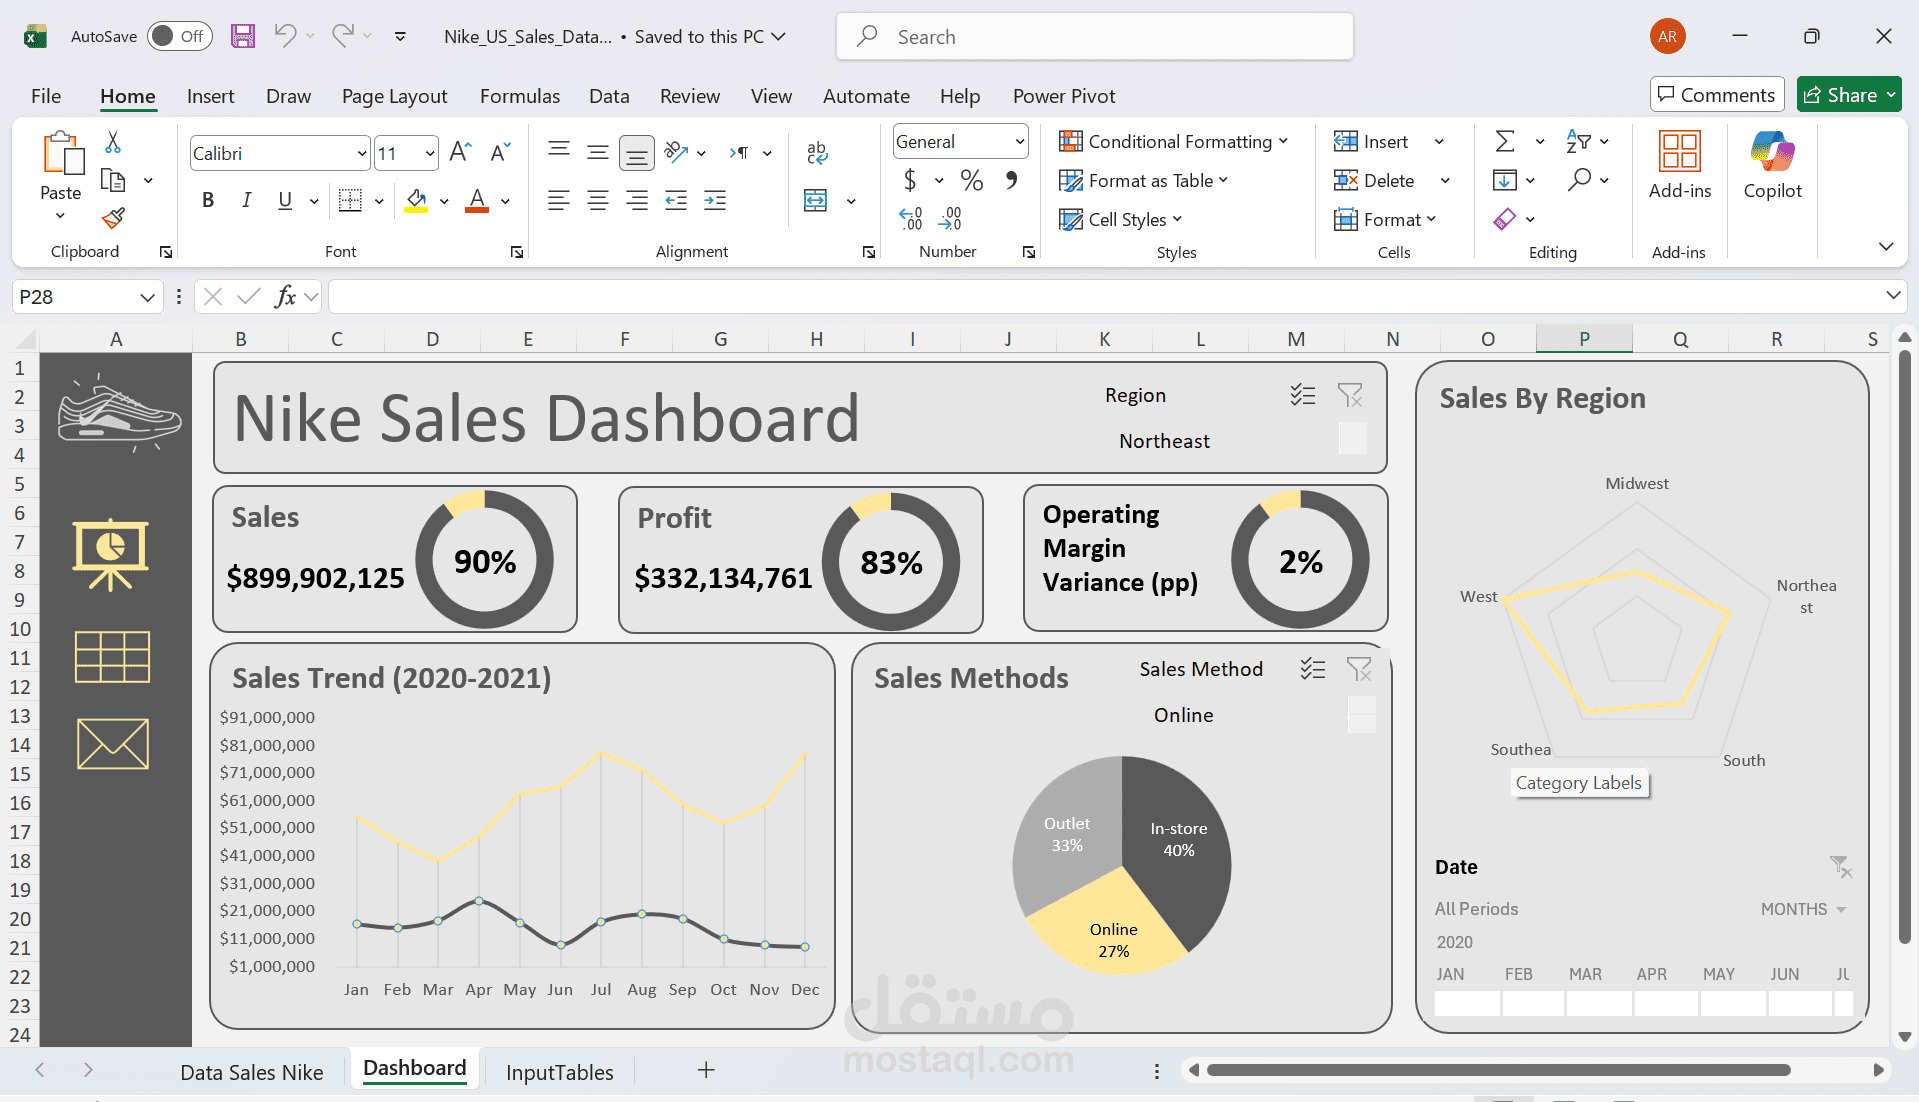Open the font size dropdown

[x=430, y=153]
